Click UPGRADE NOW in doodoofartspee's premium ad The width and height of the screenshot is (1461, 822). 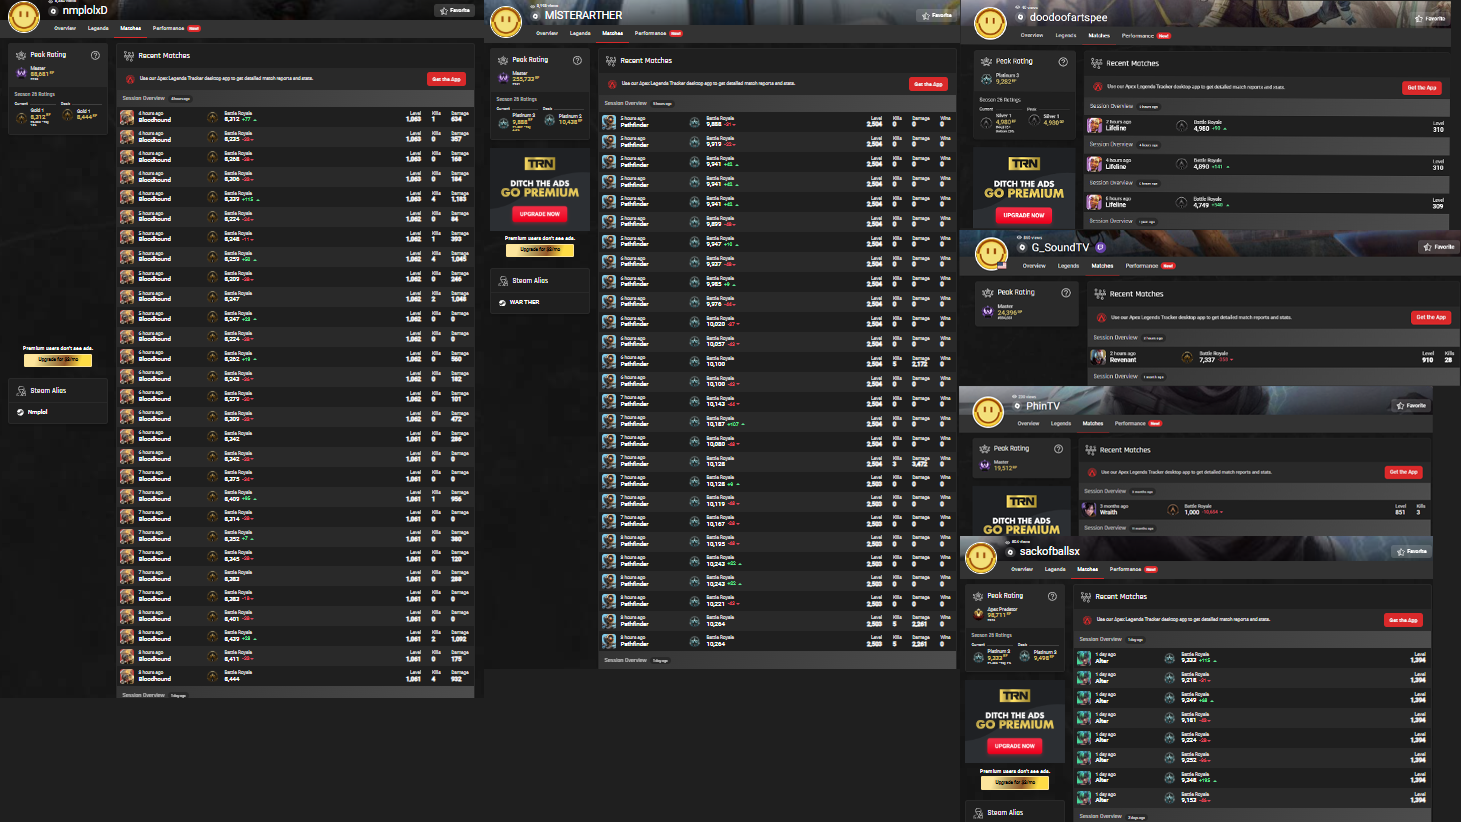point(1024,215)
